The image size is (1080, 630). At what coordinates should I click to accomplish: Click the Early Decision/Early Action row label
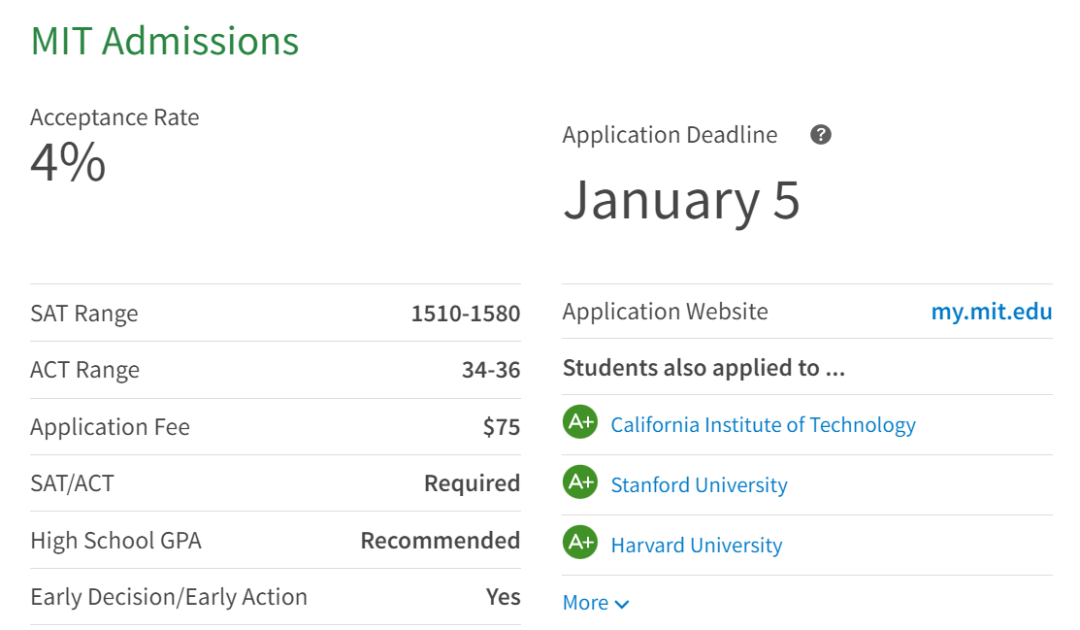click(x=169, y=597)
